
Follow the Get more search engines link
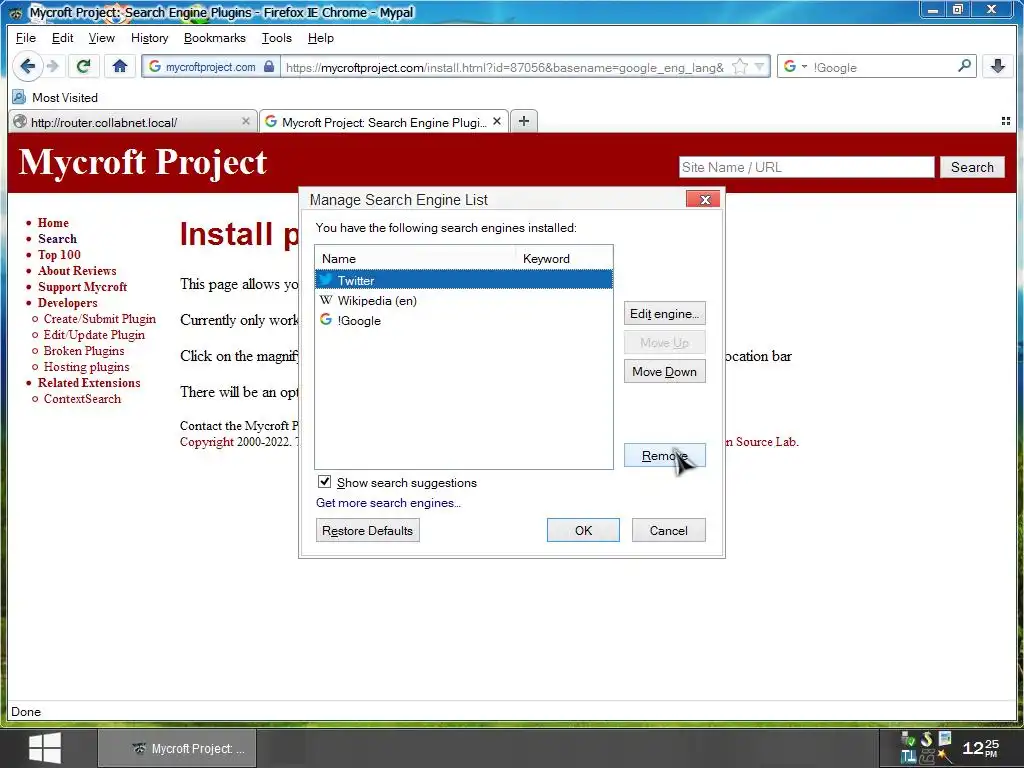tap(389, 503)
